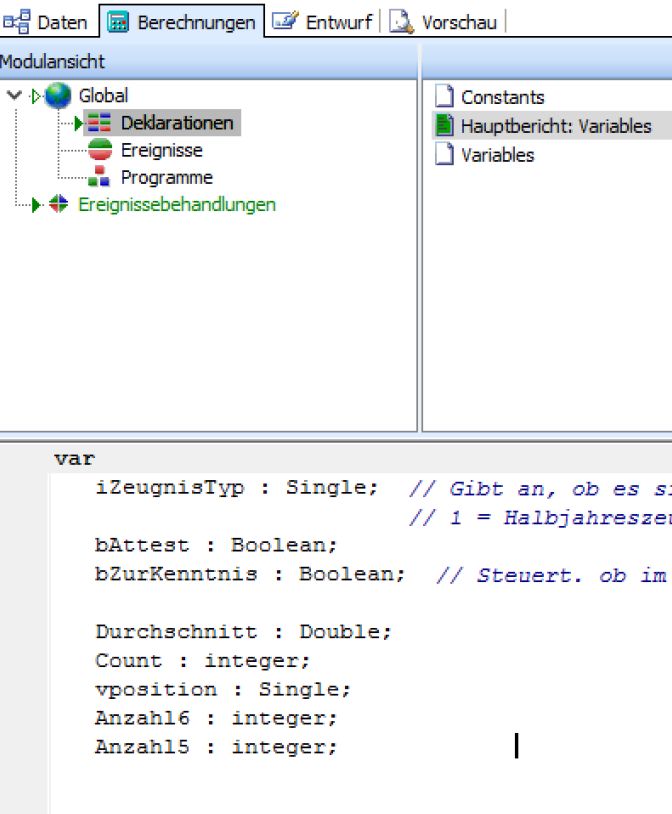Click green arrow beside Ereignissebehandlungen
This screenshot has height=814, width=672.
click(x=37, y=204)
